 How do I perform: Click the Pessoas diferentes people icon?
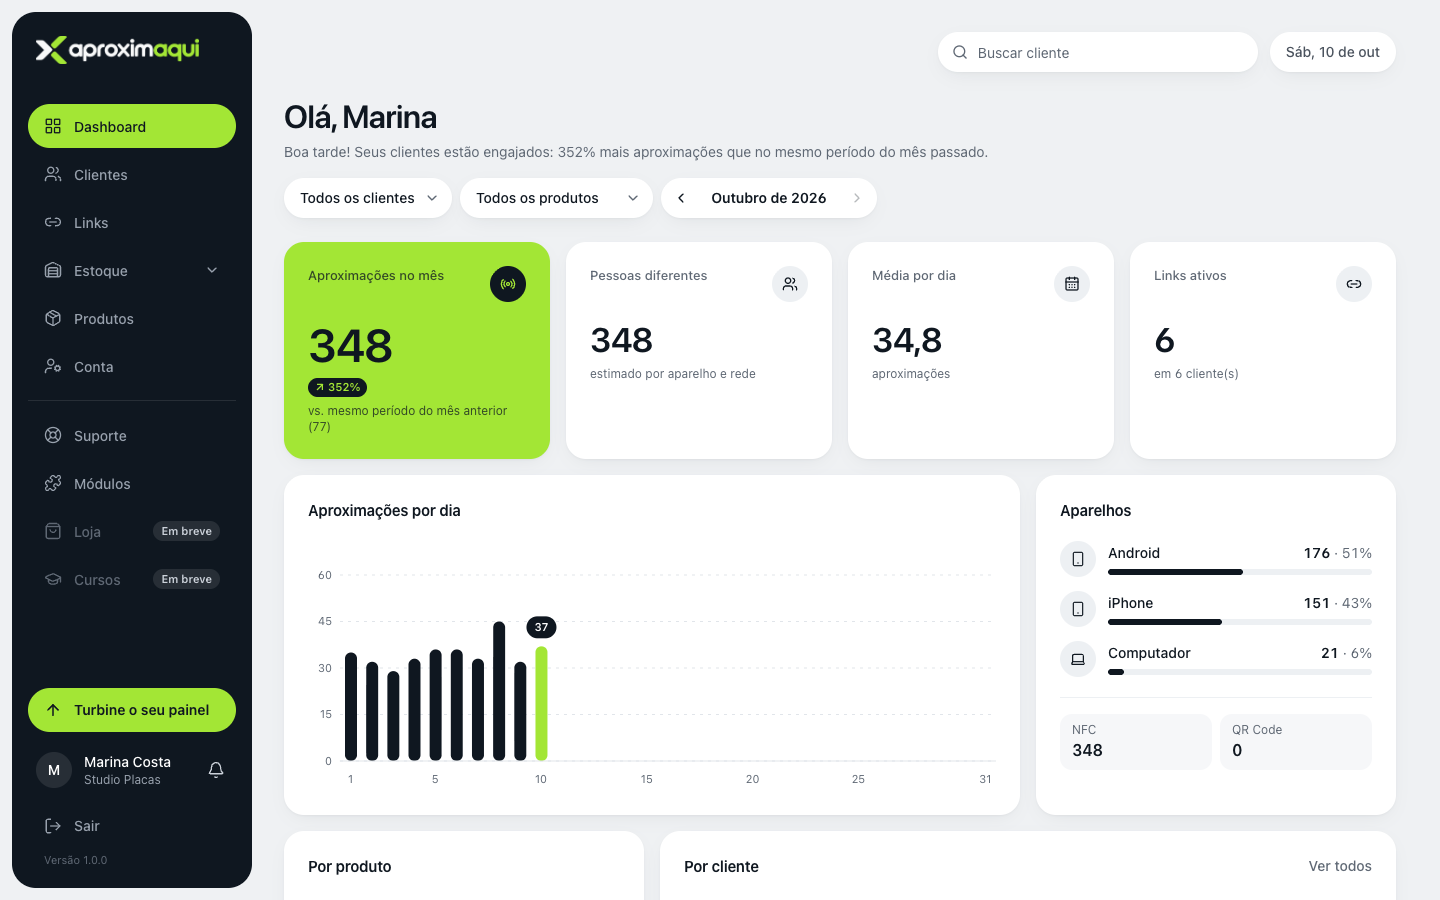click(790, 284)
